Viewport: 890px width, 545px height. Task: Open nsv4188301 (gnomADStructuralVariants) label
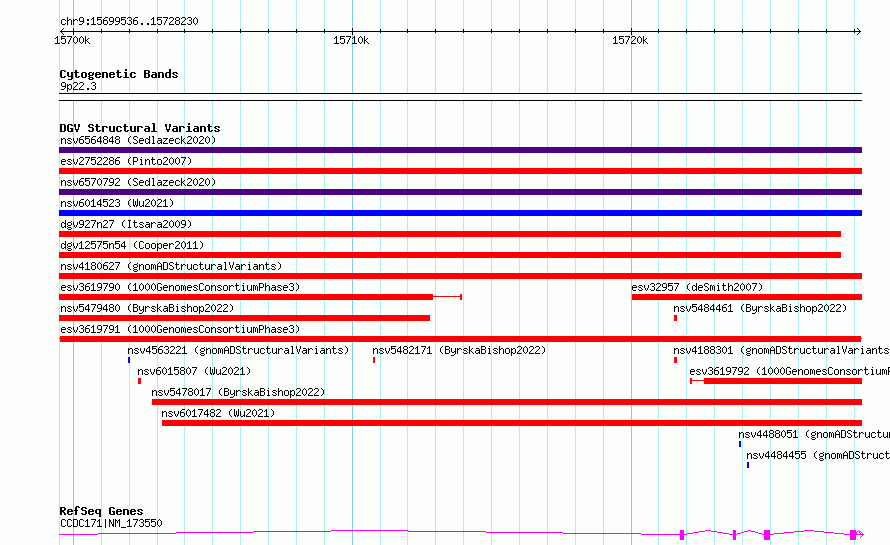[781, 350]
